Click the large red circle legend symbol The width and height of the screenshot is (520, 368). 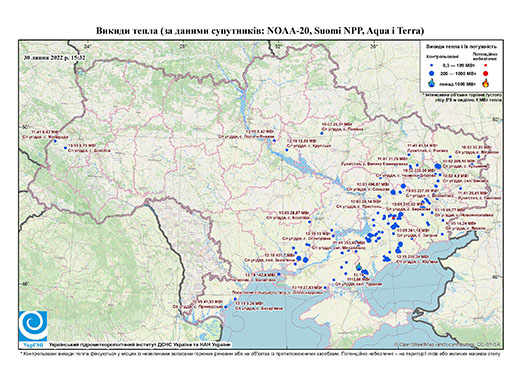(485, 74)
